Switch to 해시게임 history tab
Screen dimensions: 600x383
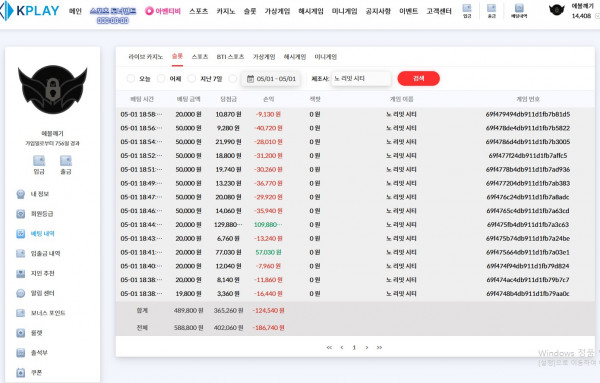click(x=295, y=57)
